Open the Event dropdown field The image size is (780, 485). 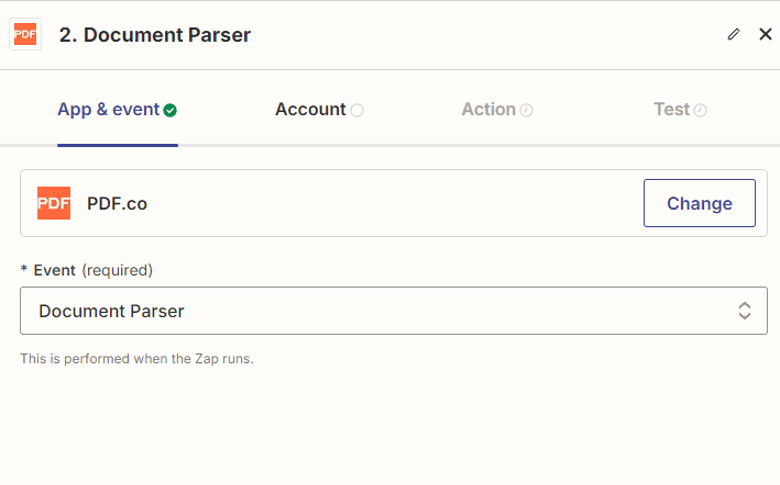pyautogui.click(x=390, y=311)
